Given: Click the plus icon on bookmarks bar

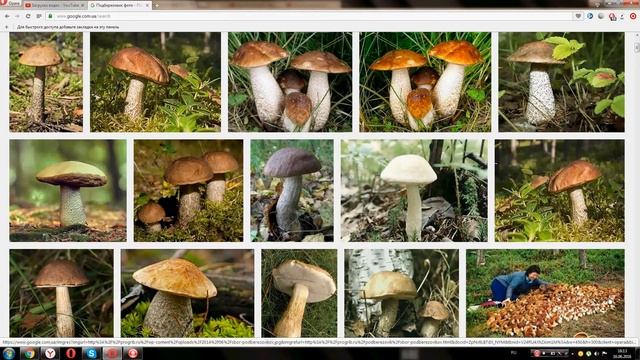Looking at the screenshot, I should pyautogui.click(x=6, y=27).
